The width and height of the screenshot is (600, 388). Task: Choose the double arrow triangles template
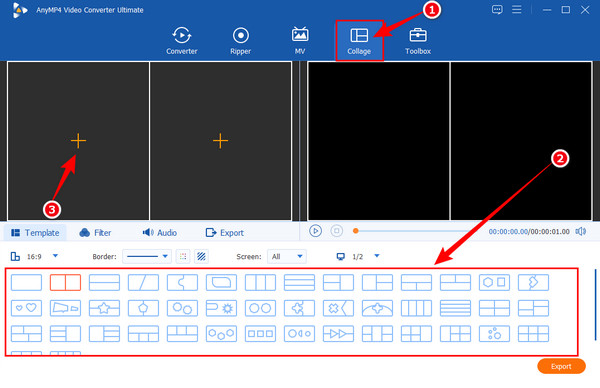(x=339, y=334)
